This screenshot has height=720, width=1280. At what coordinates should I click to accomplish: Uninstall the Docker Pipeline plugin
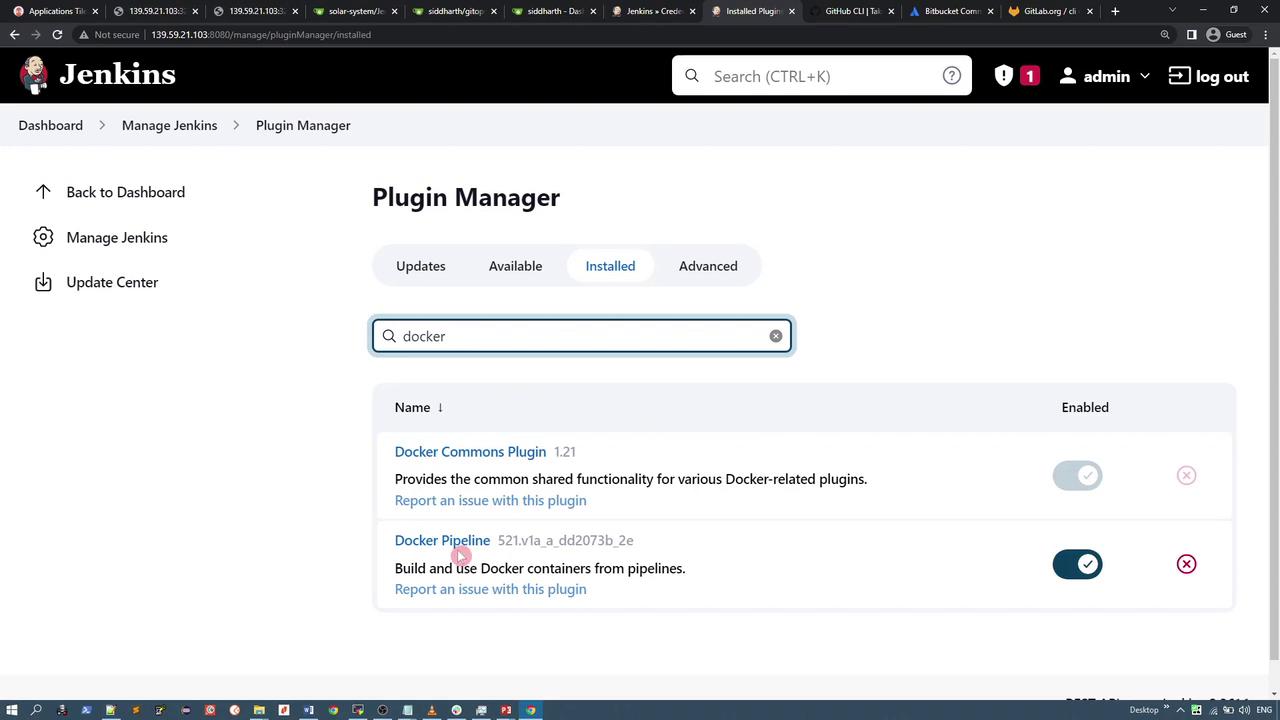1186,564
